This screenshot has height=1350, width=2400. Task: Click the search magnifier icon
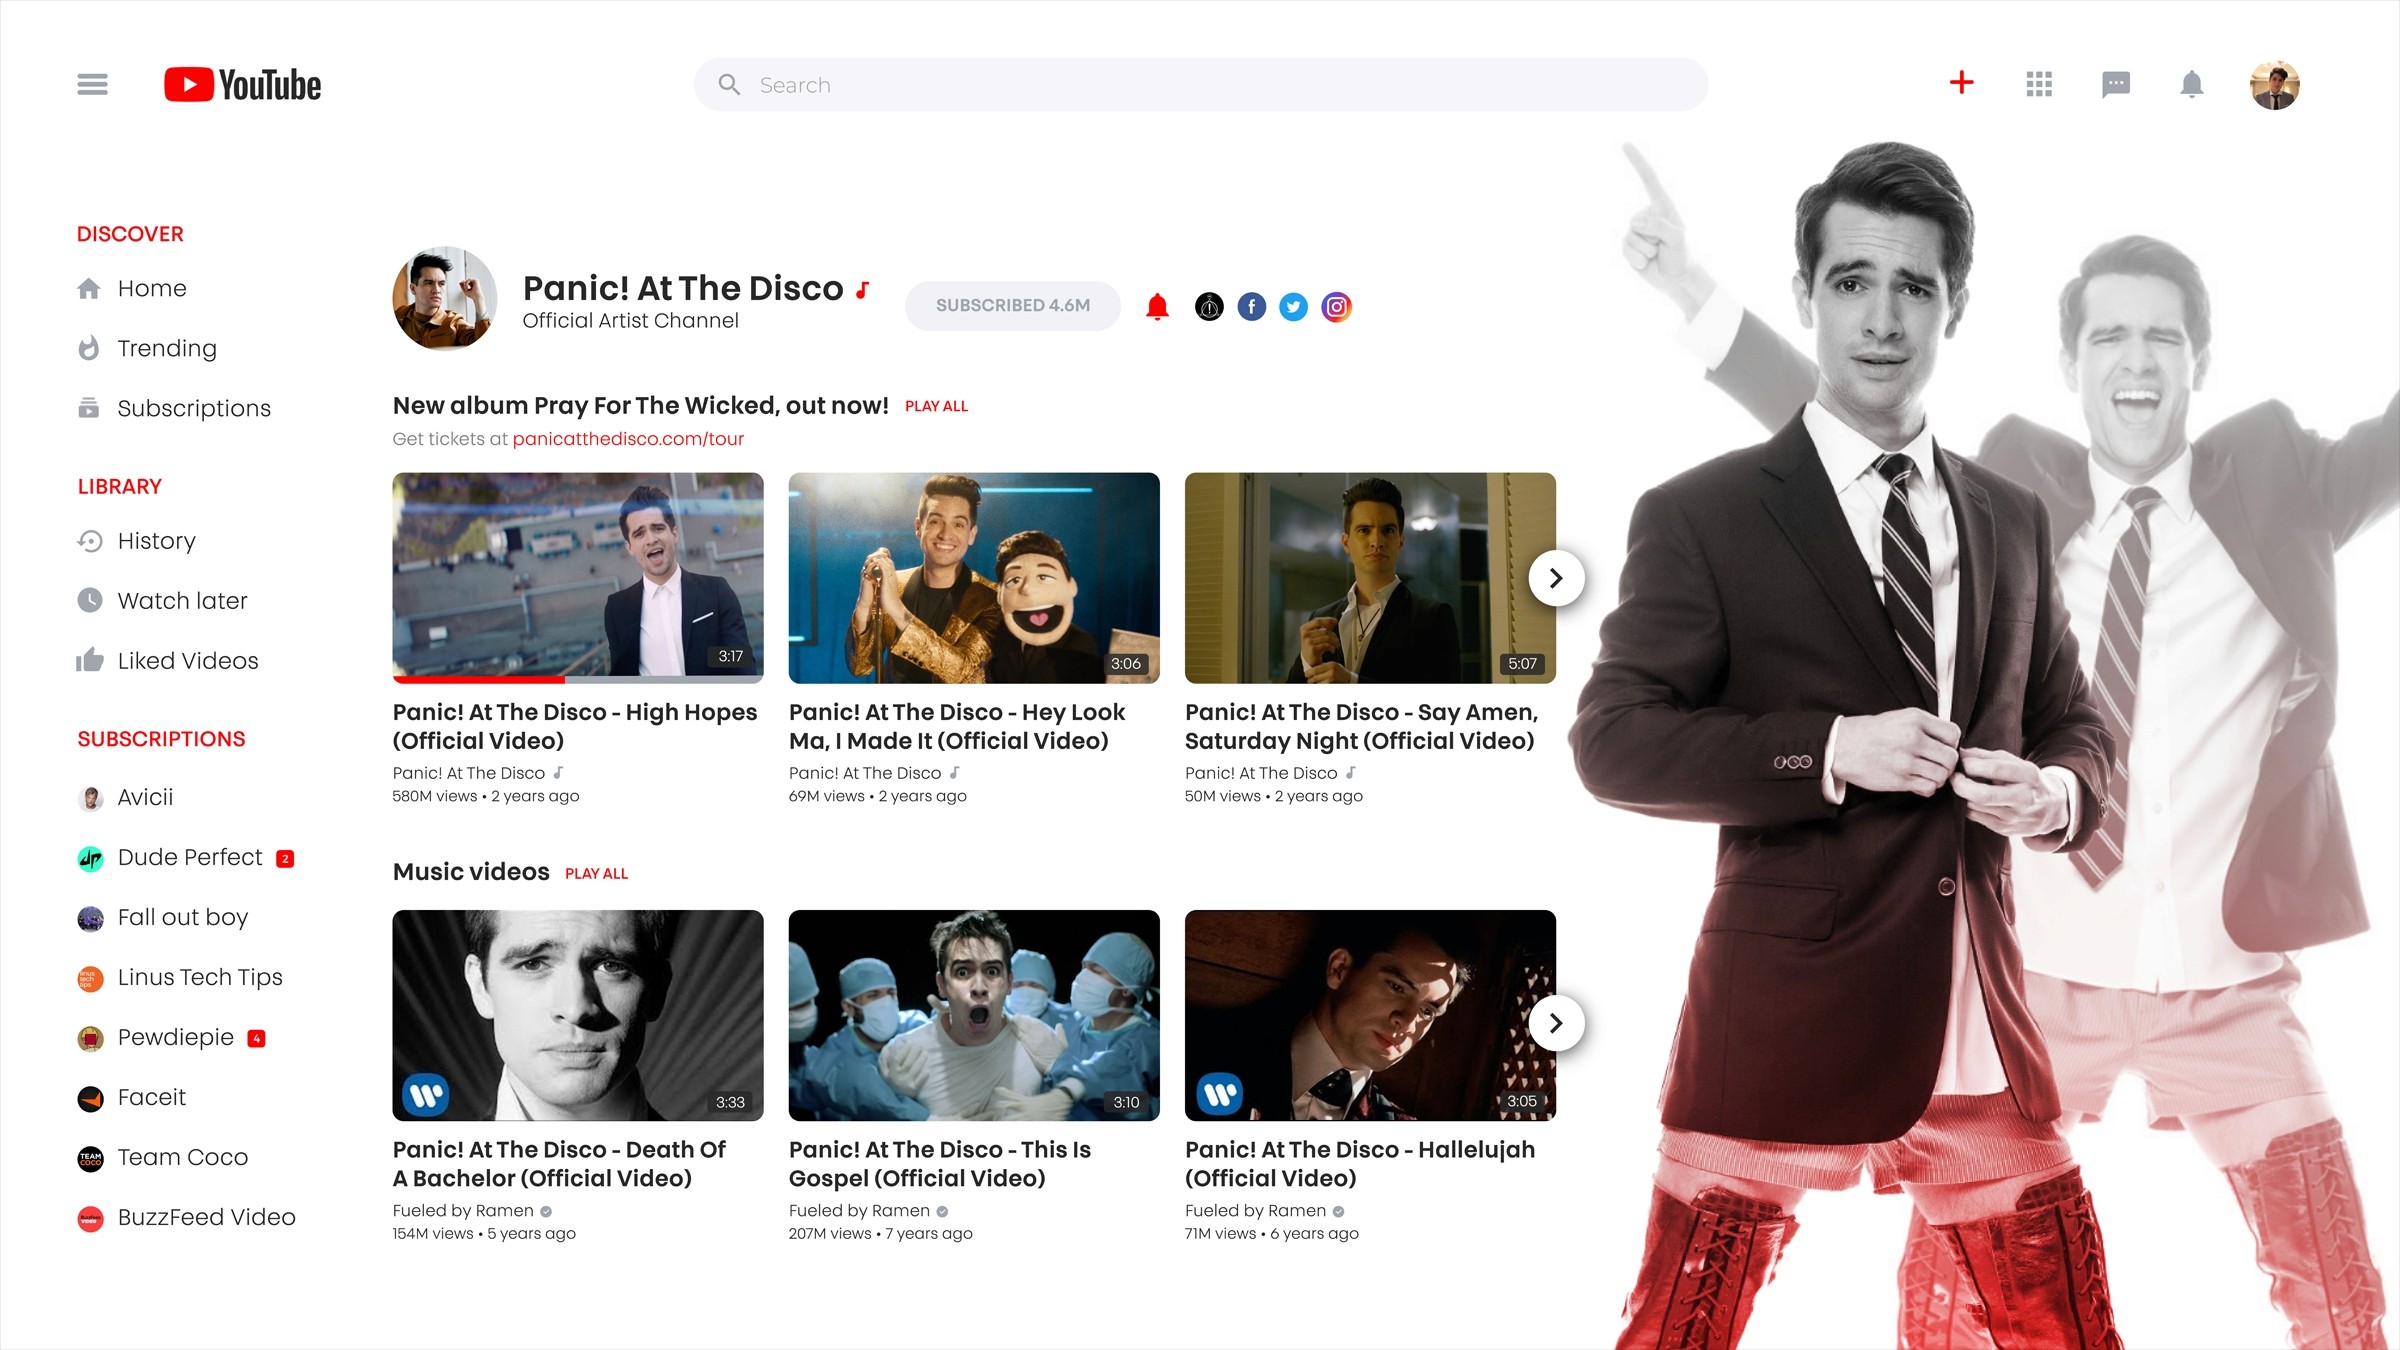(730, 85)
